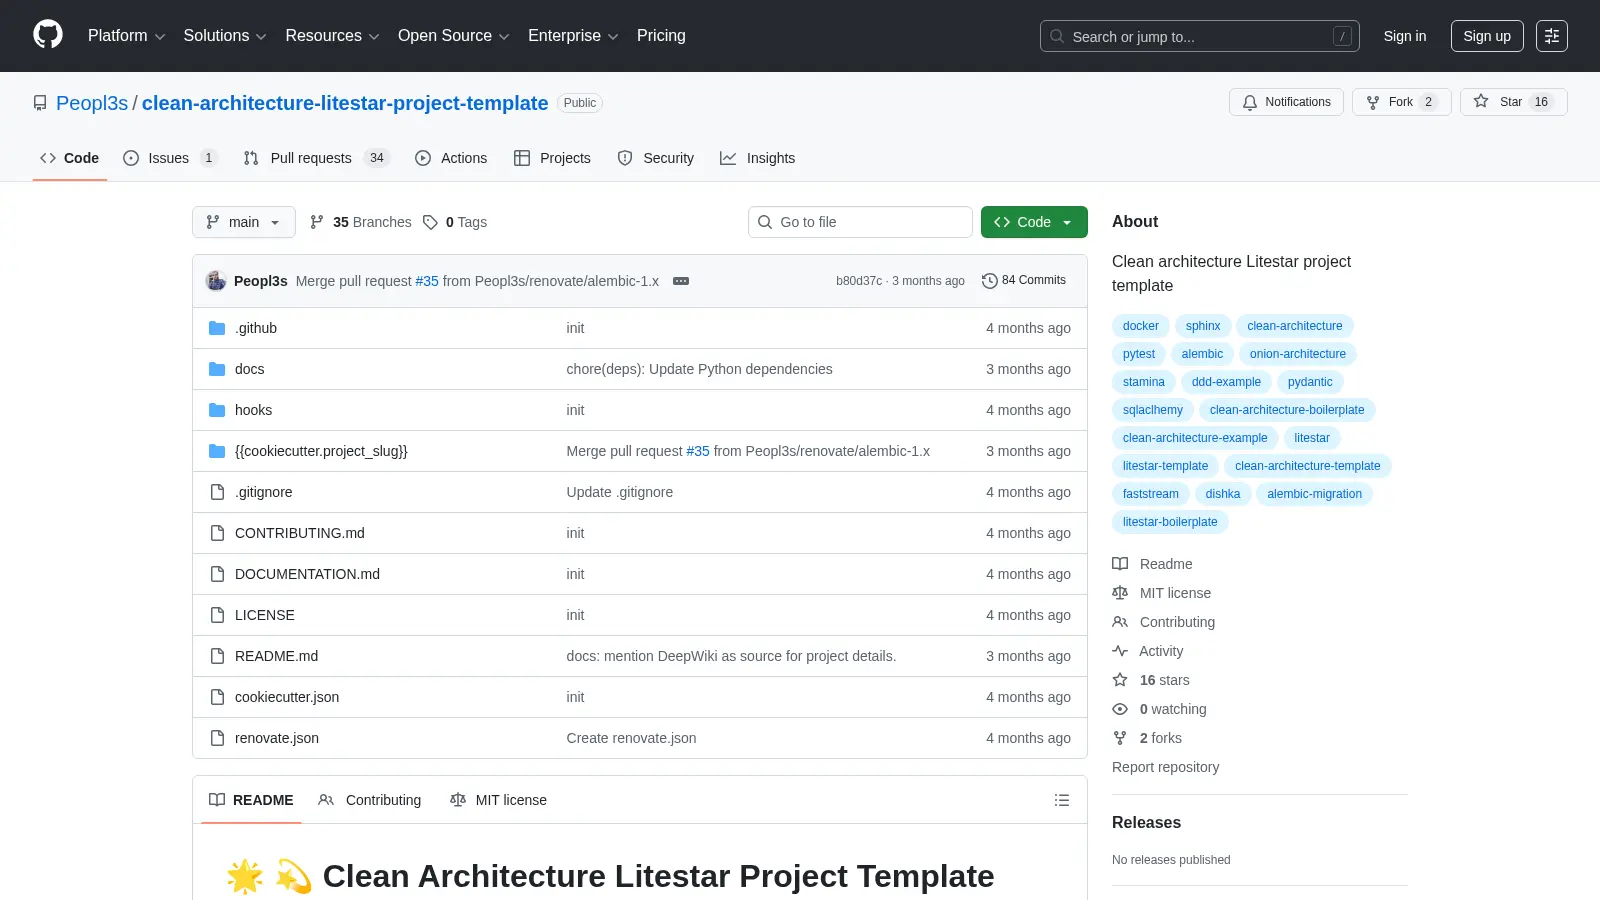Click the LICENSE file icon

point(217,615)
